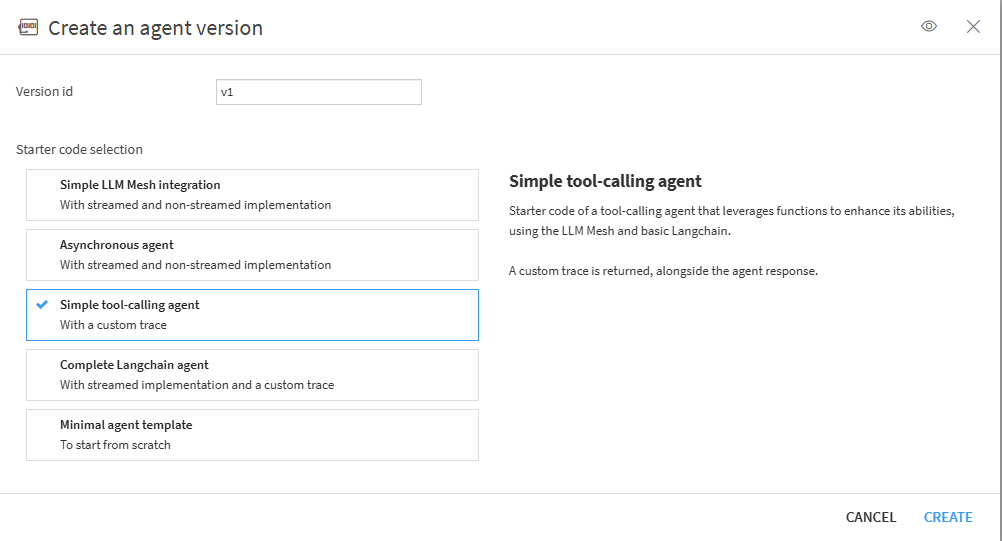Click 'To start from scratch' subtitle
The width and height of the screenshot is (1002, 541).
pyautogui.click(x=115, y=445)
